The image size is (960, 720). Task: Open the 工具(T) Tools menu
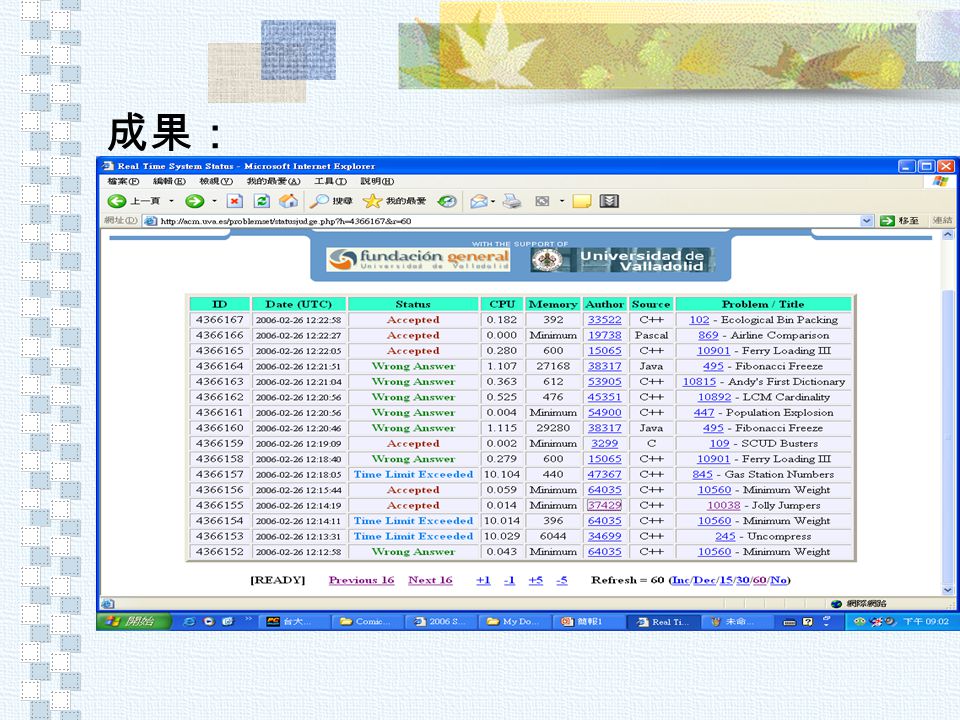331,181
